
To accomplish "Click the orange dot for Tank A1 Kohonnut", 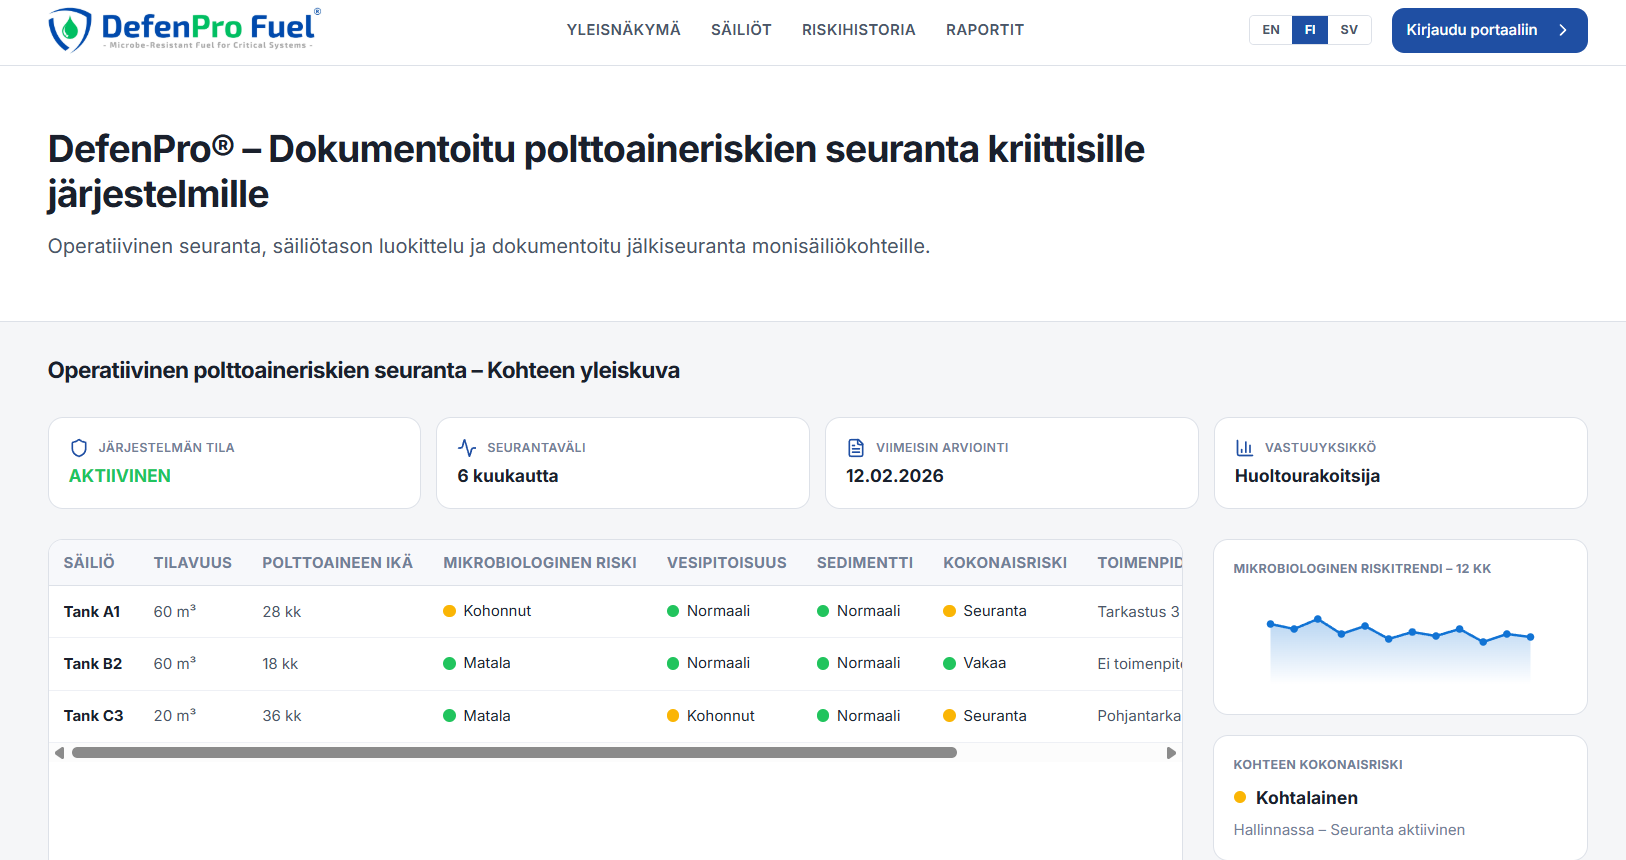I will [x=450, y=611].
